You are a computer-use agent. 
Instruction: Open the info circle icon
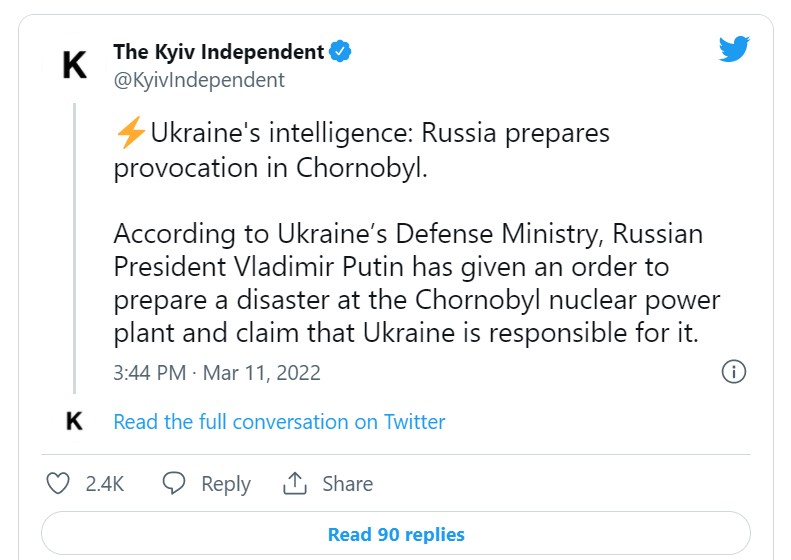pyautogui.click(x=733, y=372)
